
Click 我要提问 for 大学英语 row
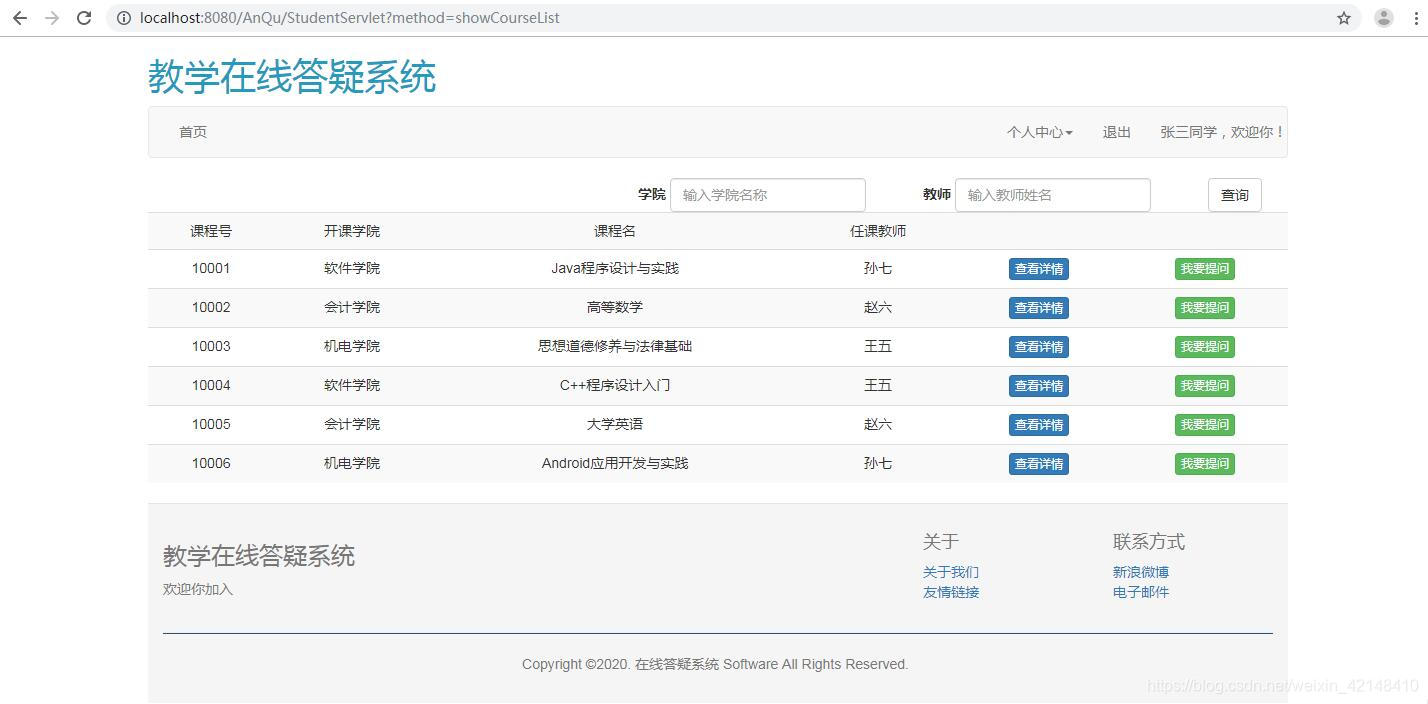[1205, 425]
